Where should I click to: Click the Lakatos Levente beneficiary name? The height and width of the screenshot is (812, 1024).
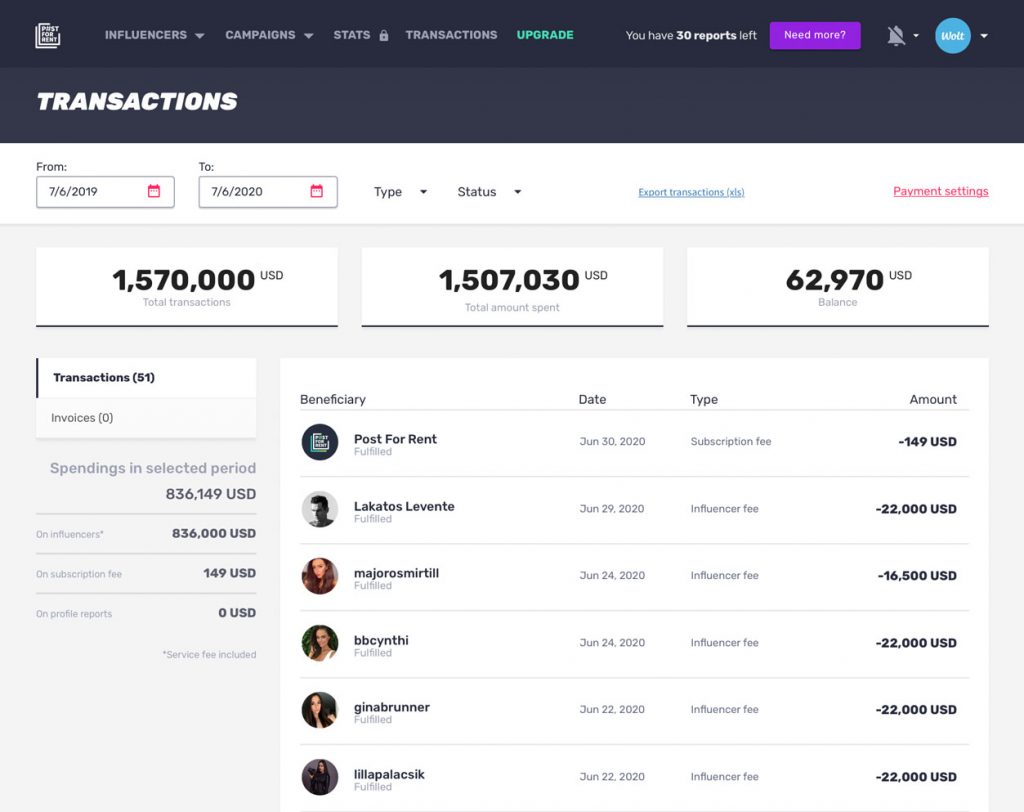tap(404, 506)
